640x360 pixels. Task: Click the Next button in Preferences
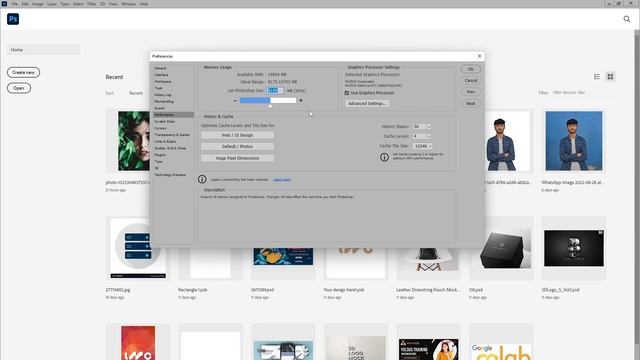(x=471, y=103)
